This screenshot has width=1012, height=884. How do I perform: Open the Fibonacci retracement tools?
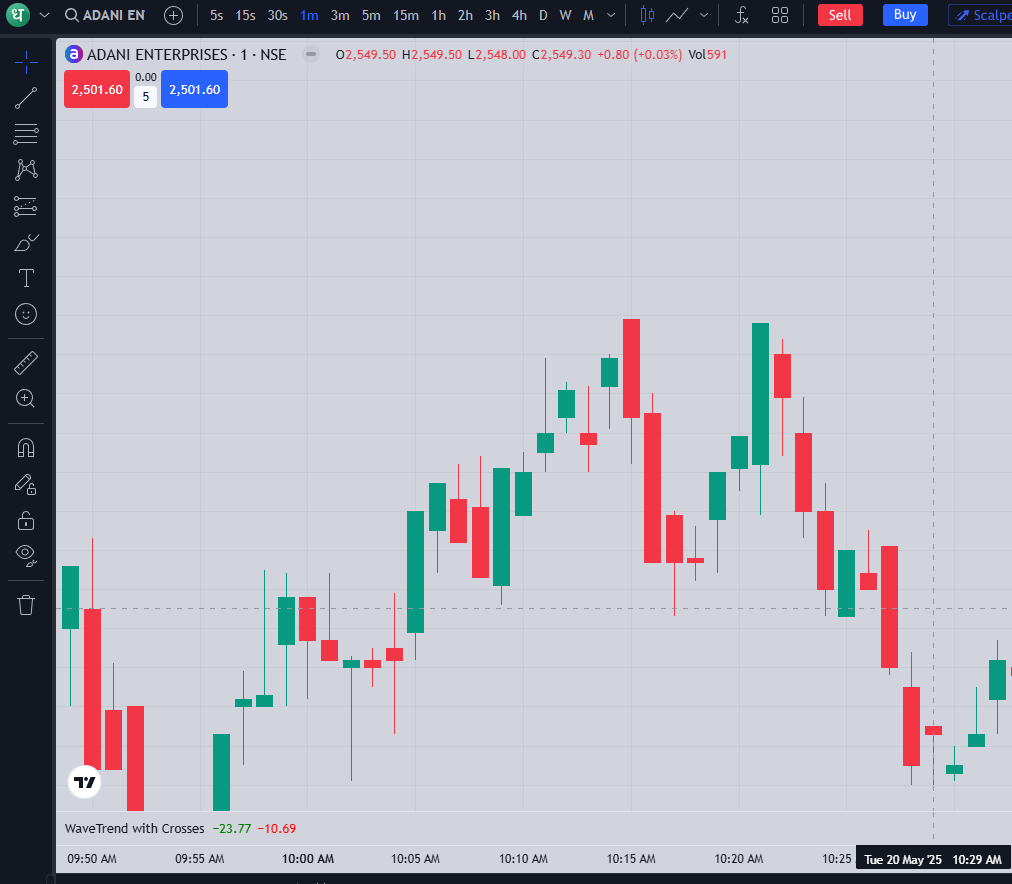[x=26, y=134]
